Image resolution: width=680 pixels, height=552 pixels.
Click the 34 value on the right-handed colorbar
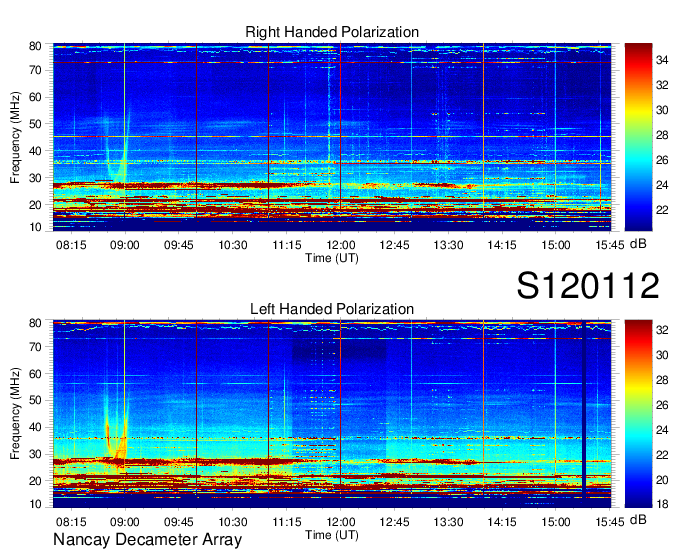click(662, 60)
